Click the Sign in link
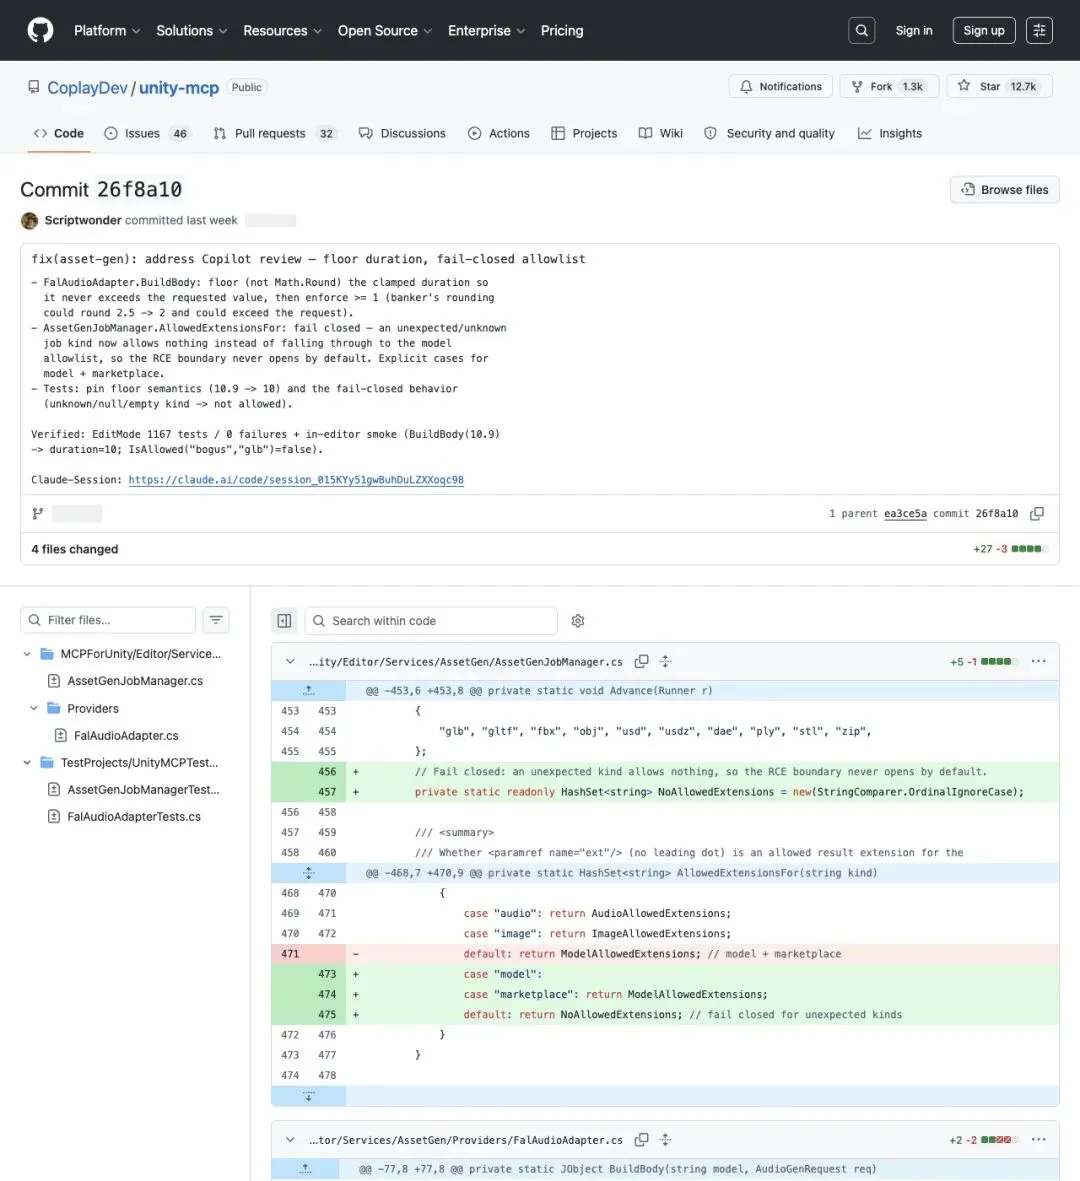Image resolution: width=1080 pixels, height=1181 pixels. (914, 30)
